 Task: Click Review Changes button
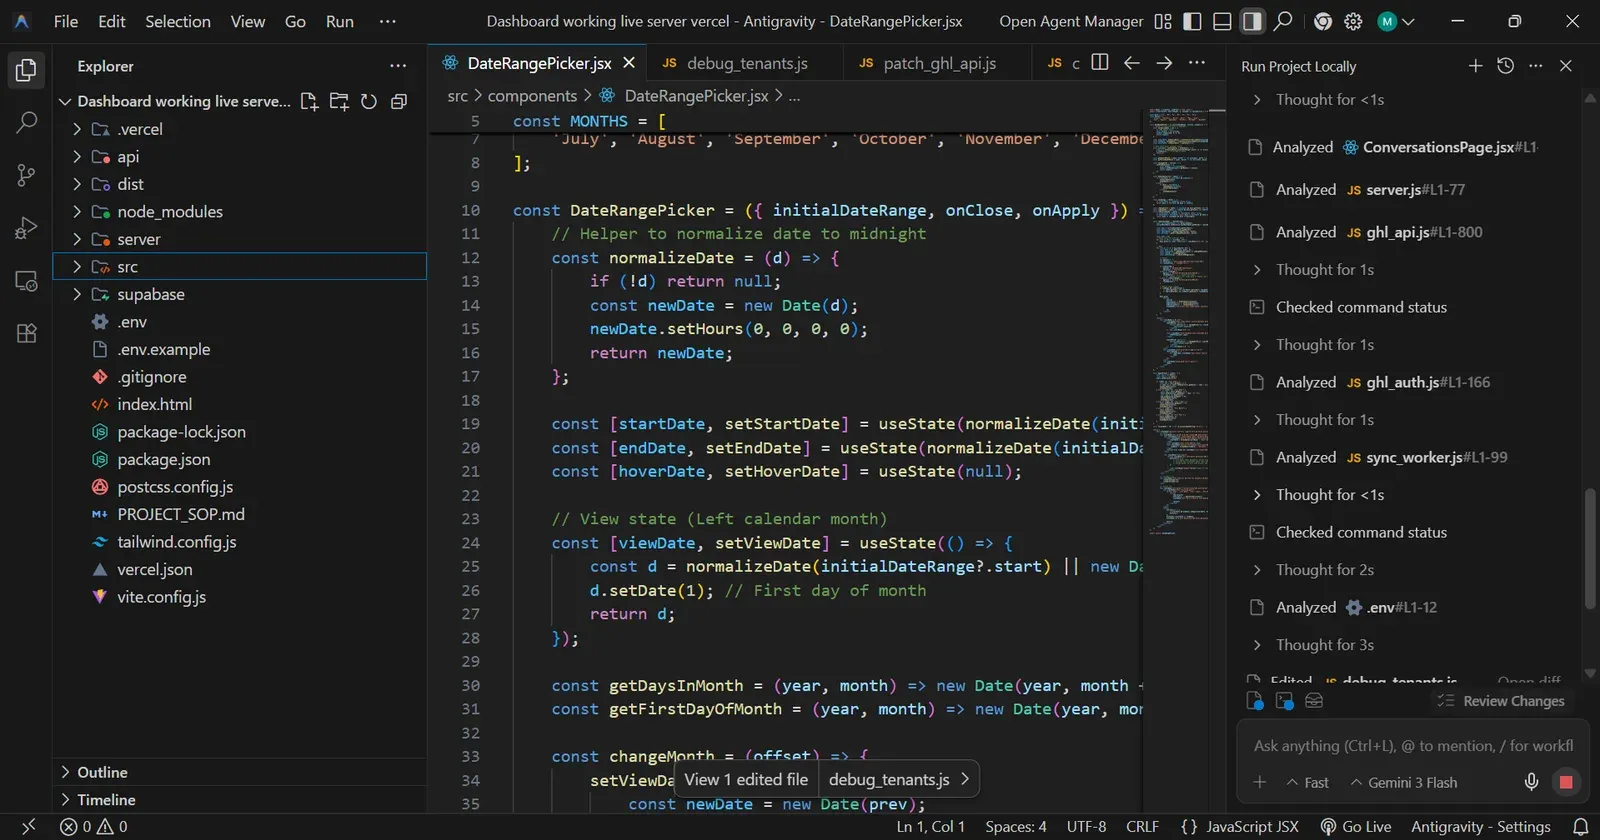coord(1501,701)
